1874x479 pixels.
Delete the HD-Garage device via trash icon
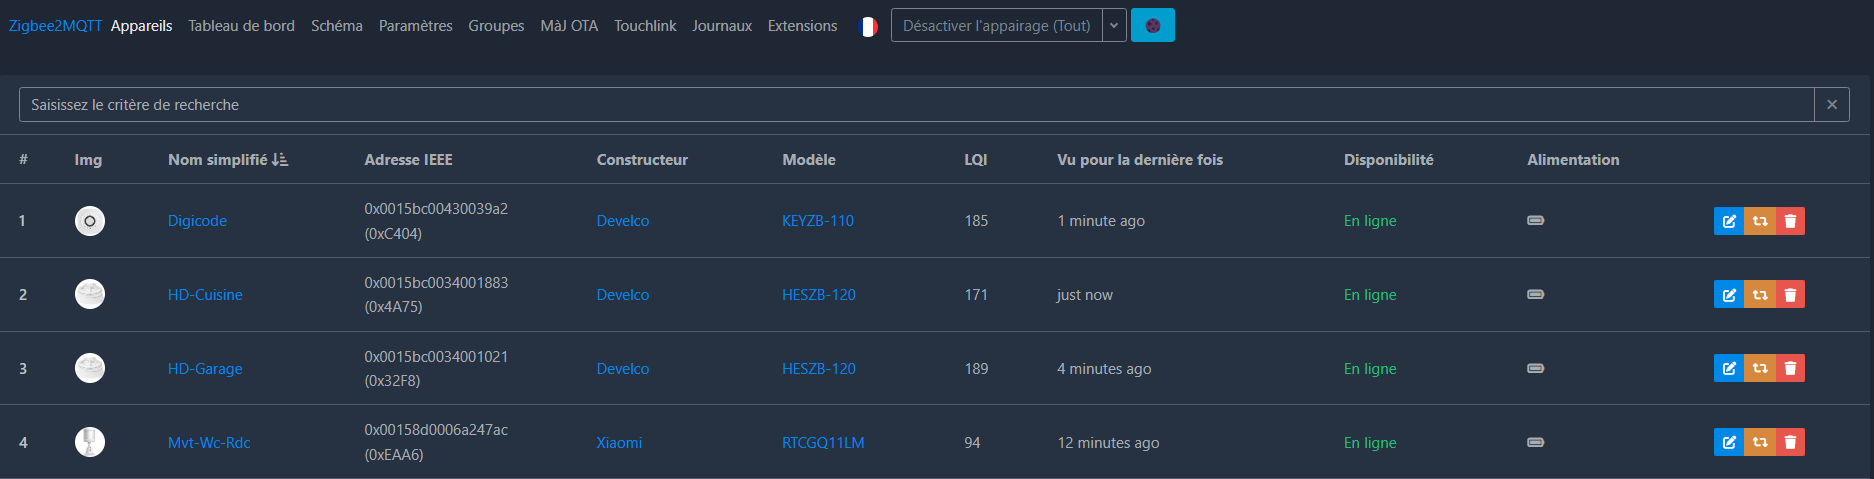pyautogui.click(x=1790, y=369)
